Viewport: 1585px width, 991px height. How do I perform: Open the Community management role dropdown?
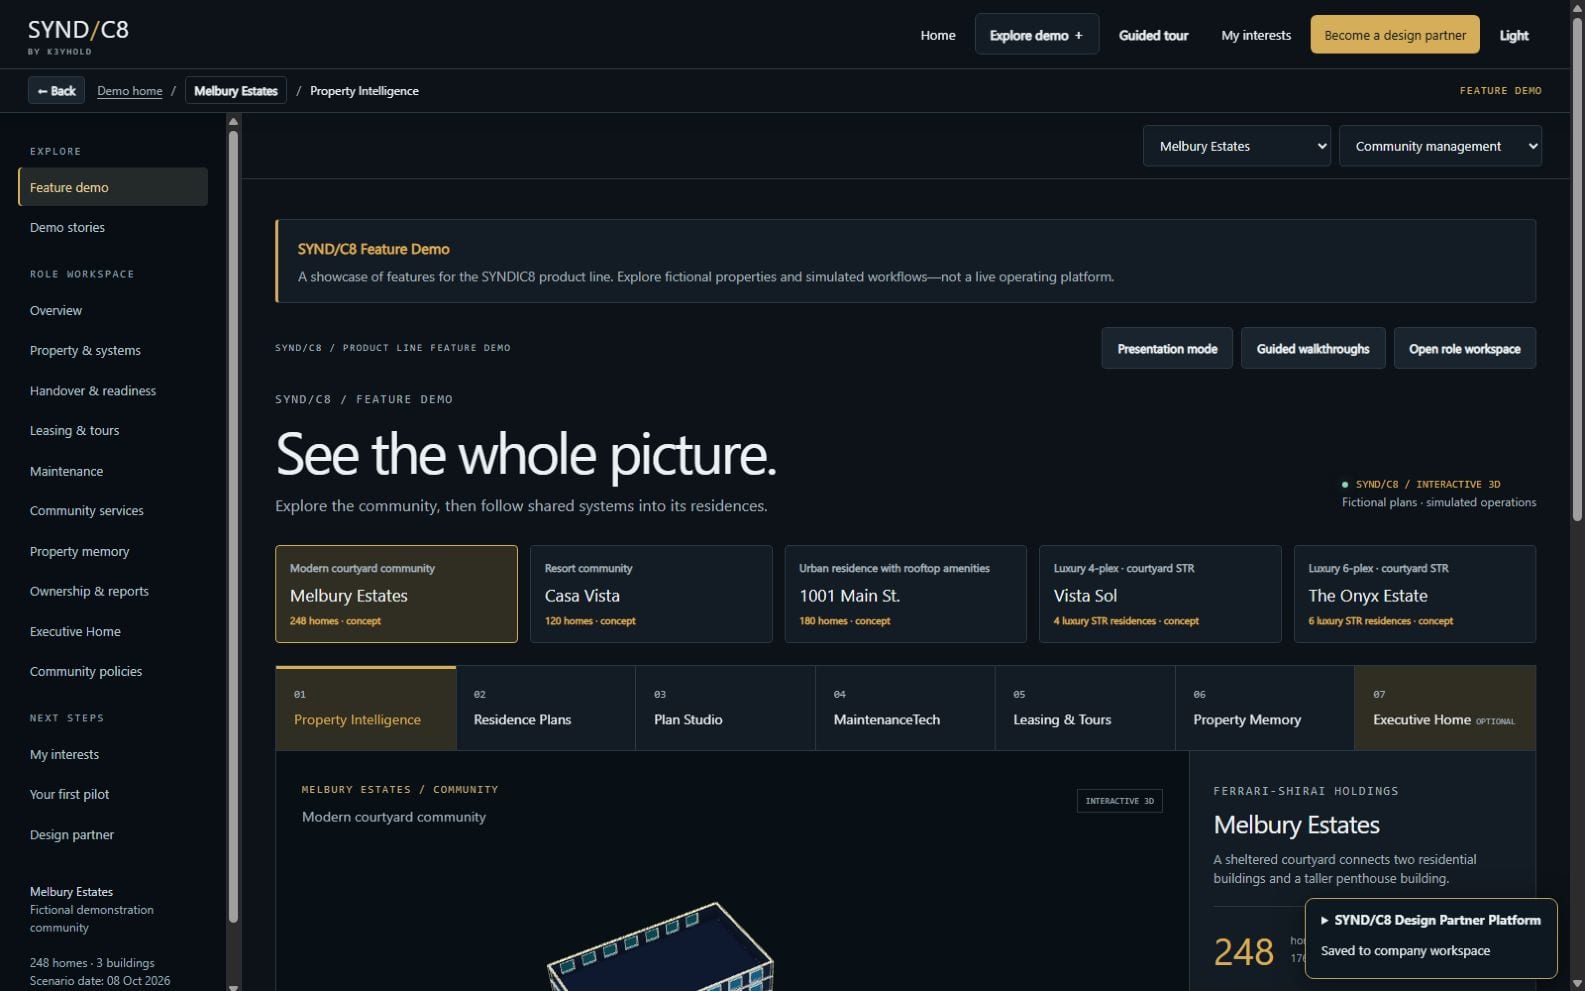(1440, 146)
